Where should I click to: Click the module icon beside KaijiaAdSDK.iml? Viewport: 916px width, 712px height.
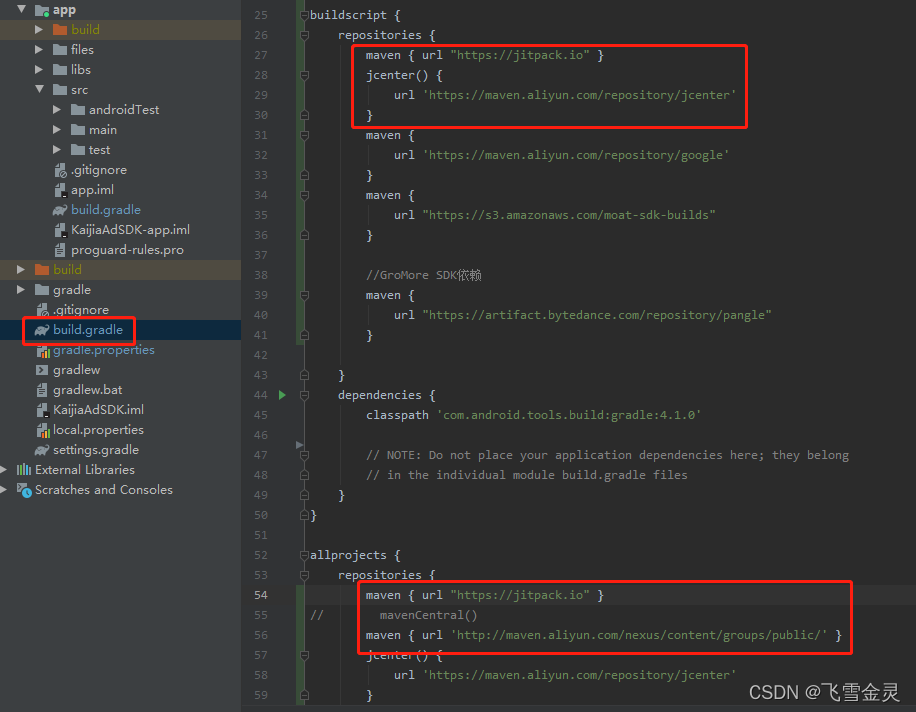44,409
